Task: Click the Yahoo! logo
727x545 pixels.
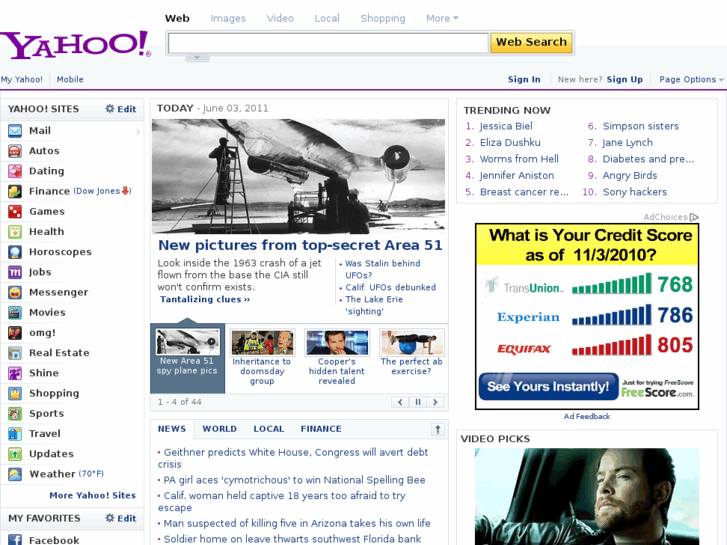Action: [76, 45]
